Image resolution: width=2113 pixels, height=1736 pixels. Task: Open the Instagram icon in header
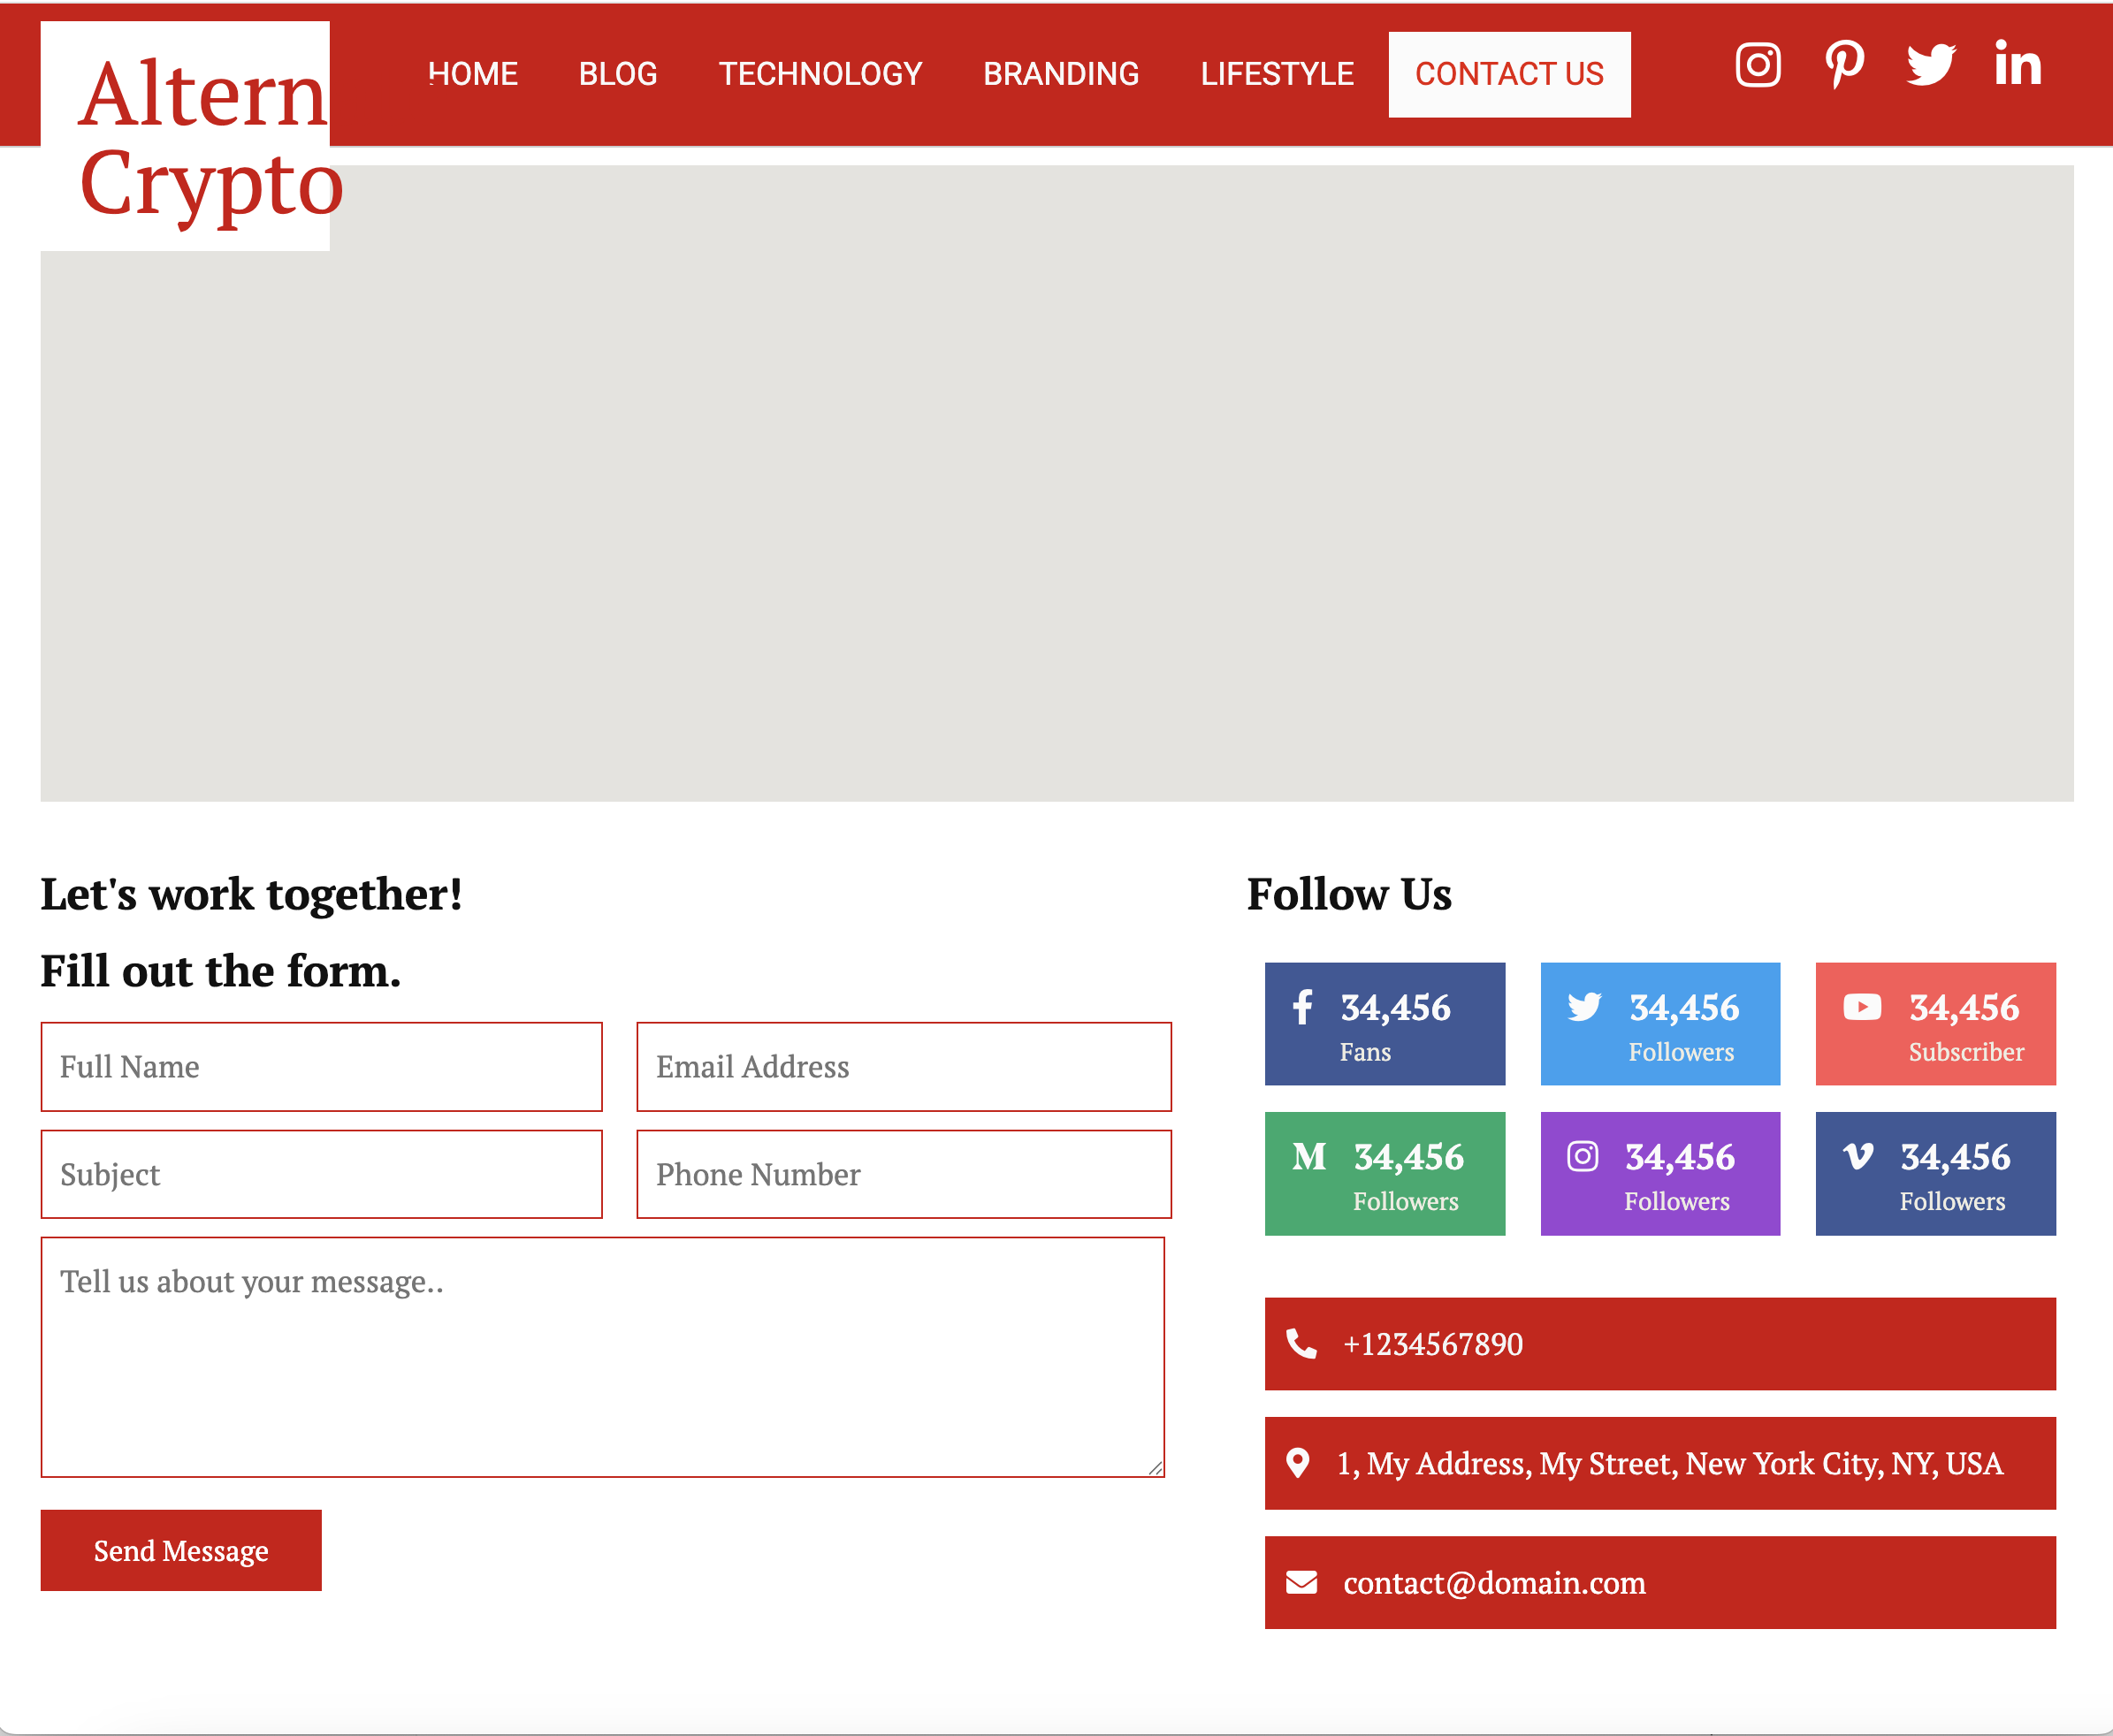coord(1757,66)
